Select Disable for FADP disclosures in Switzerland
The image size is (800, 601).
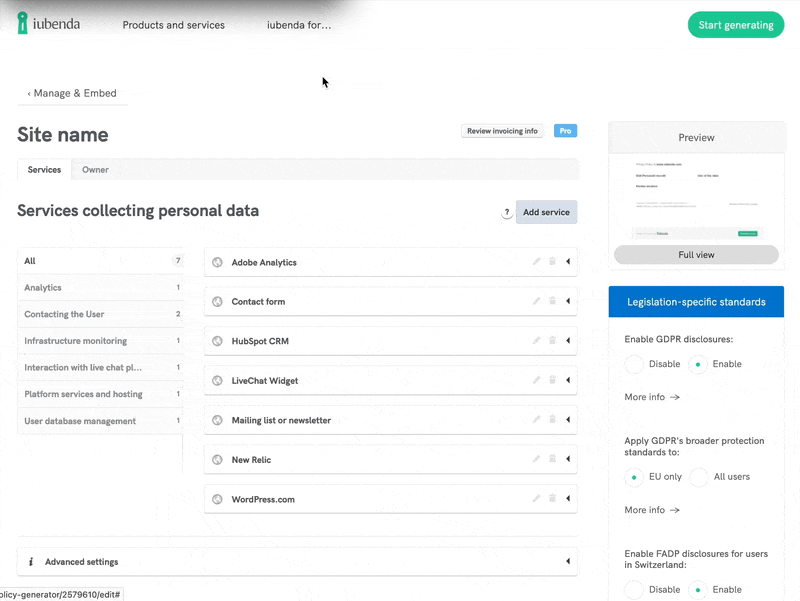635,590
